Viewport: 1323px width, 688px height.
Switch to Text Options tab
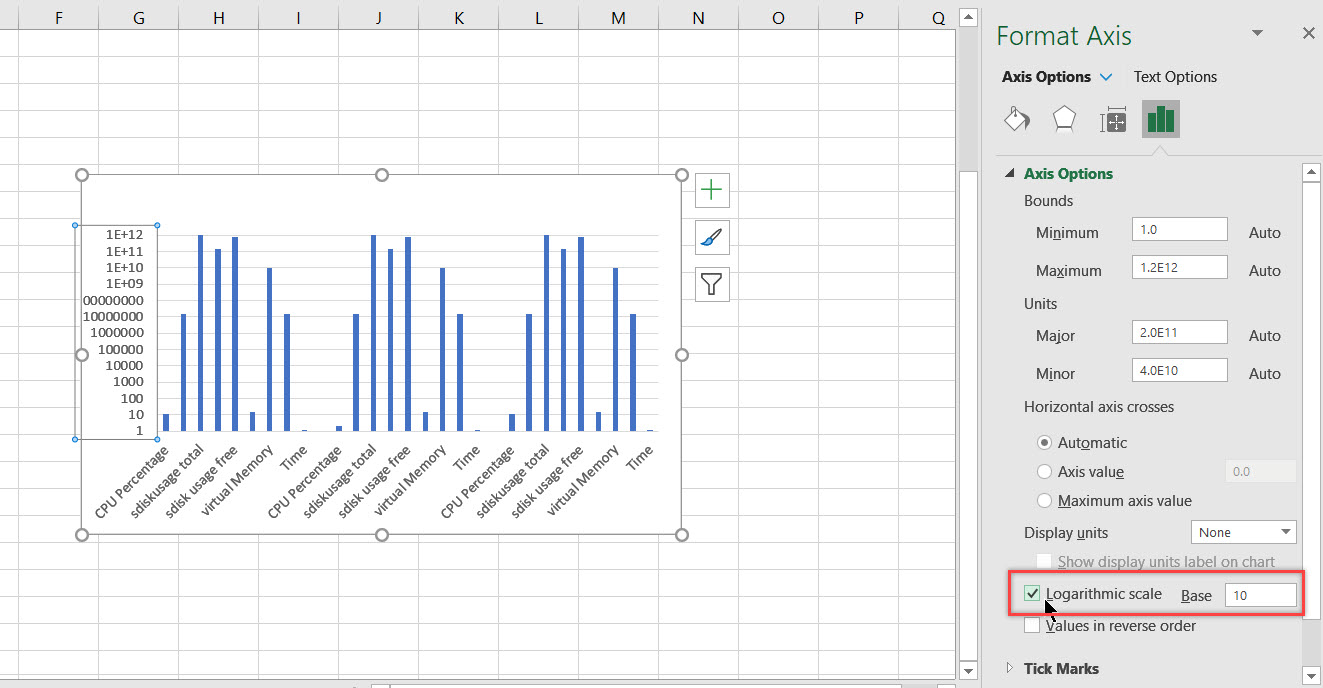1175,77
